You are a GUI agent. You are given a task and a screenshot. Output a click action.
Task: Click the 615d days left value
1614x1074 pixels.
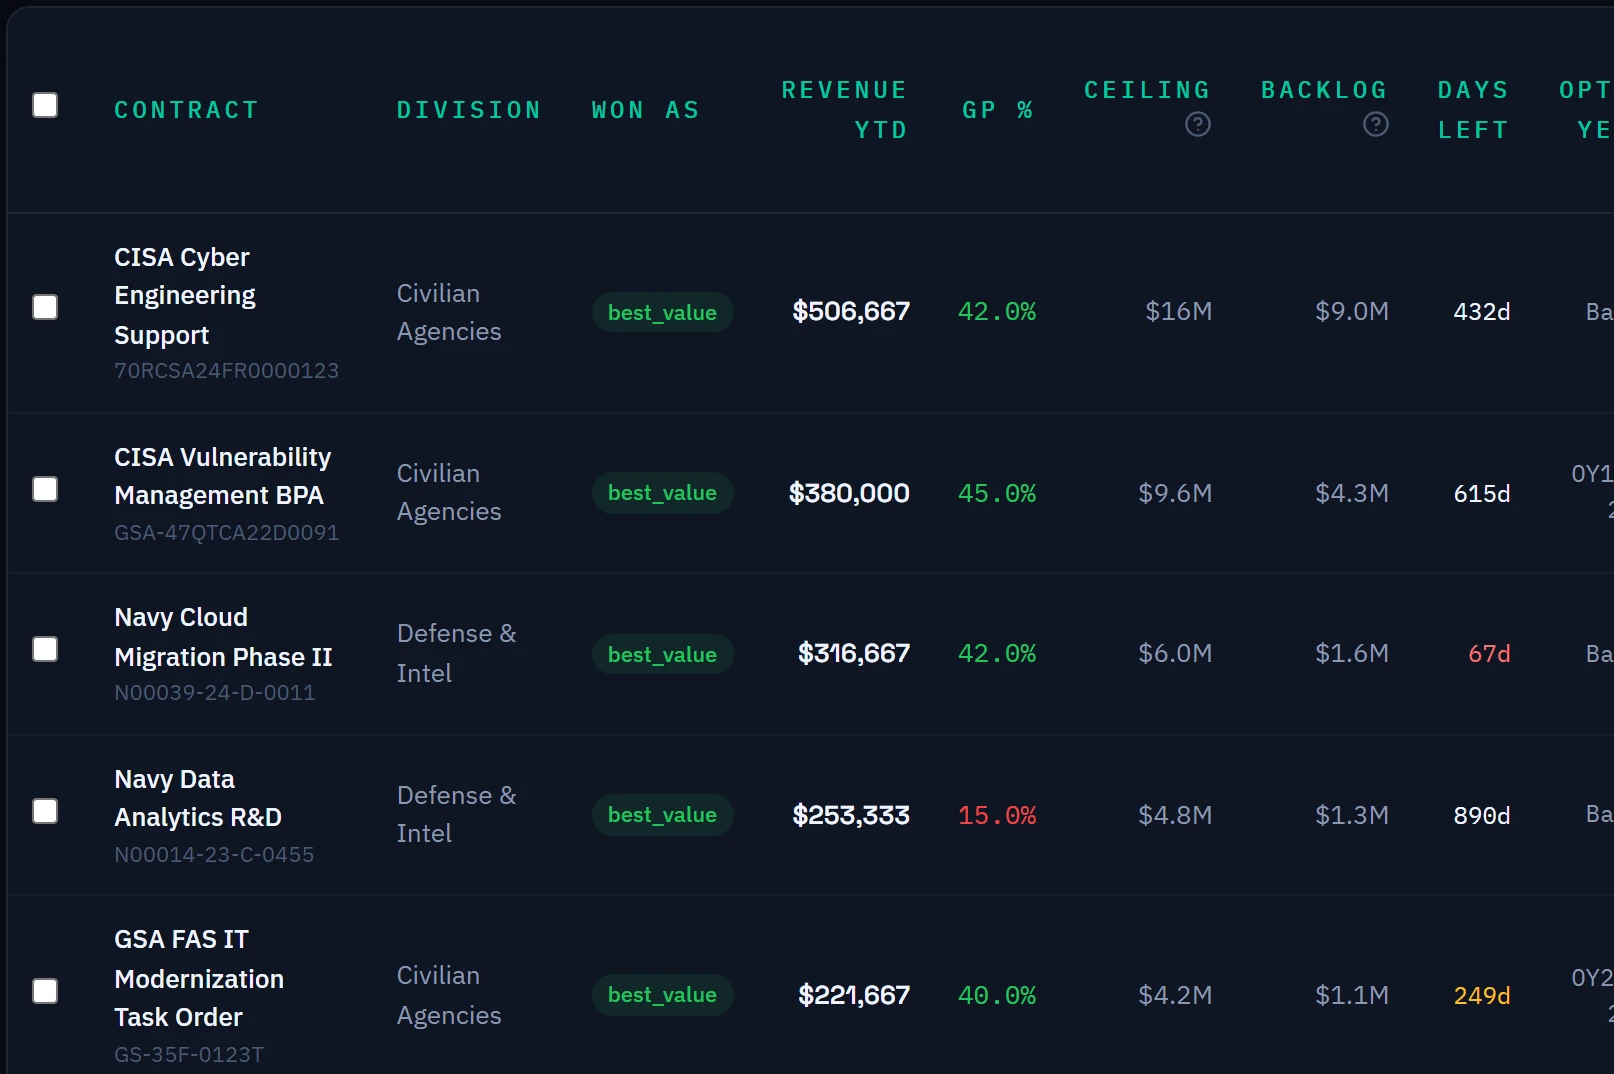click(1481, 494)
